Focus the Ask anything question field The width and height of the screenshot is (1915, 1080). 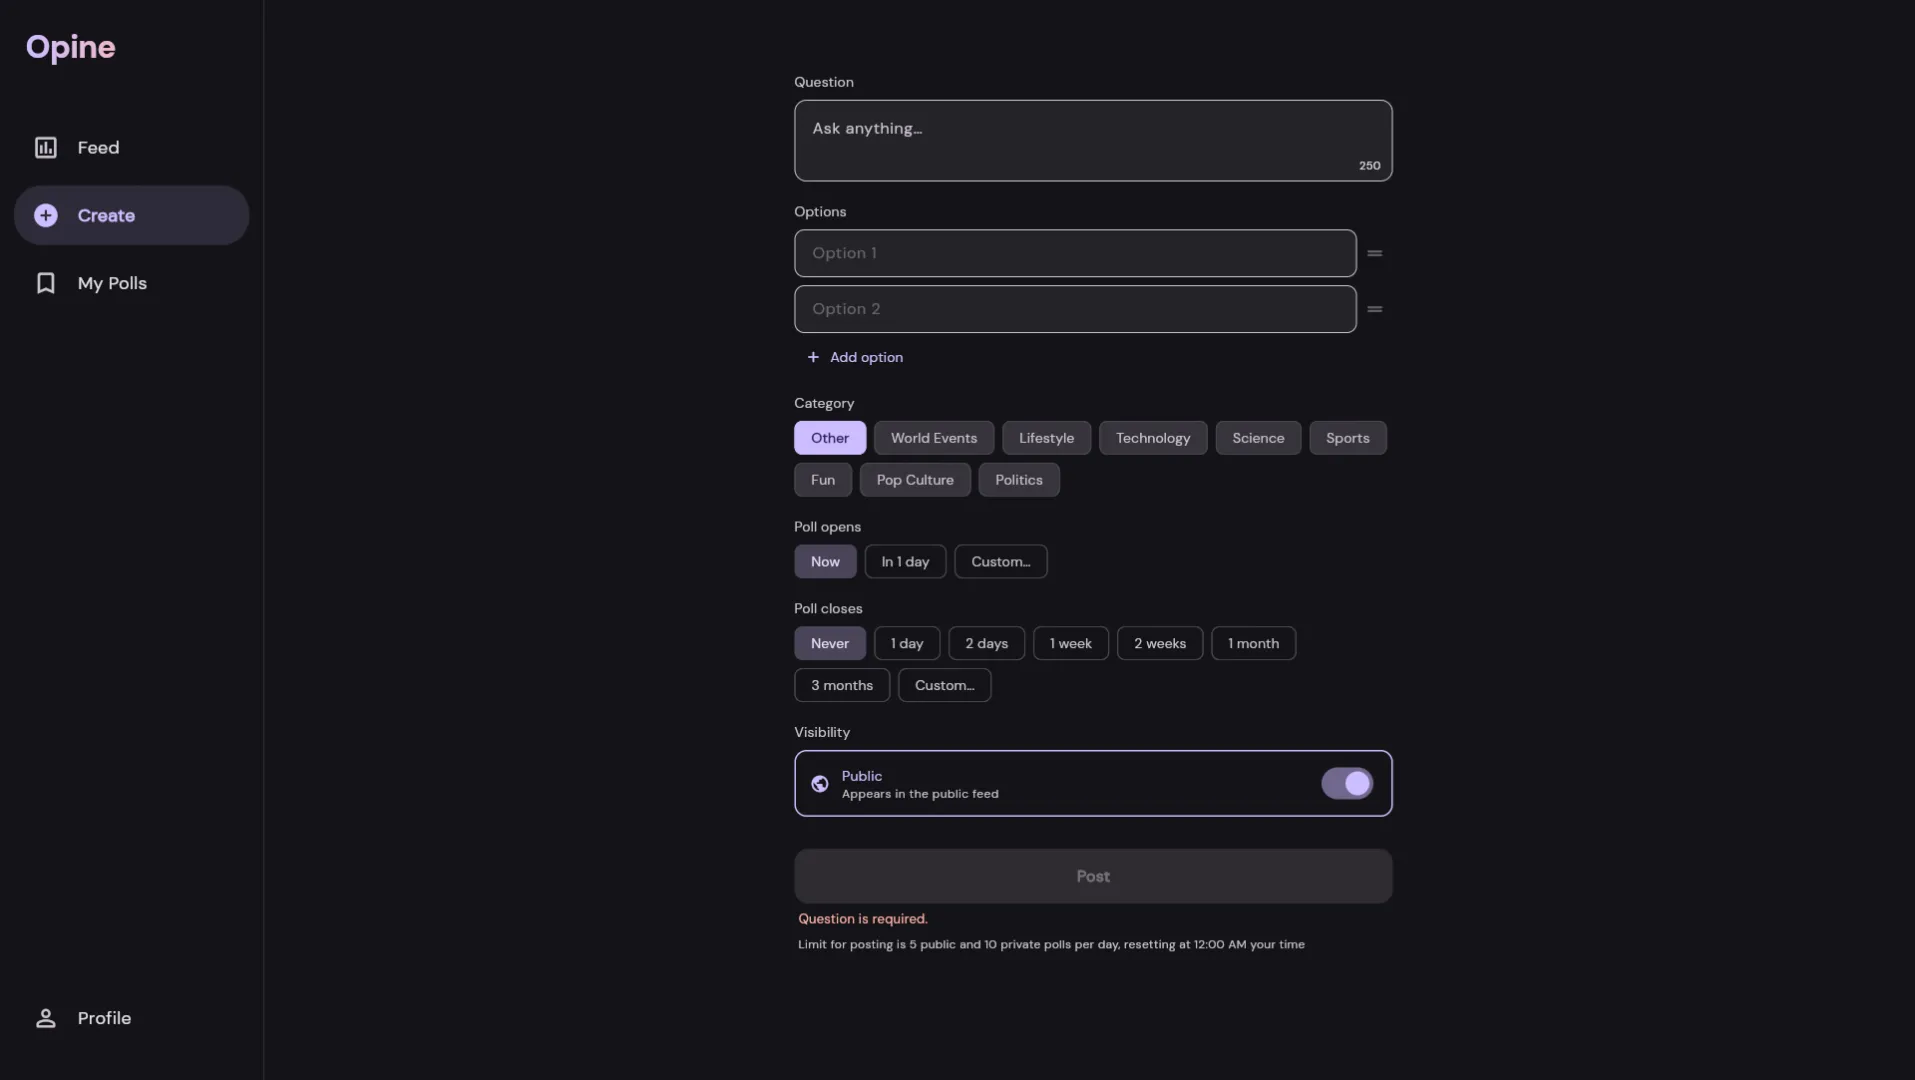pyautogui.click(x=1093, y=141)
